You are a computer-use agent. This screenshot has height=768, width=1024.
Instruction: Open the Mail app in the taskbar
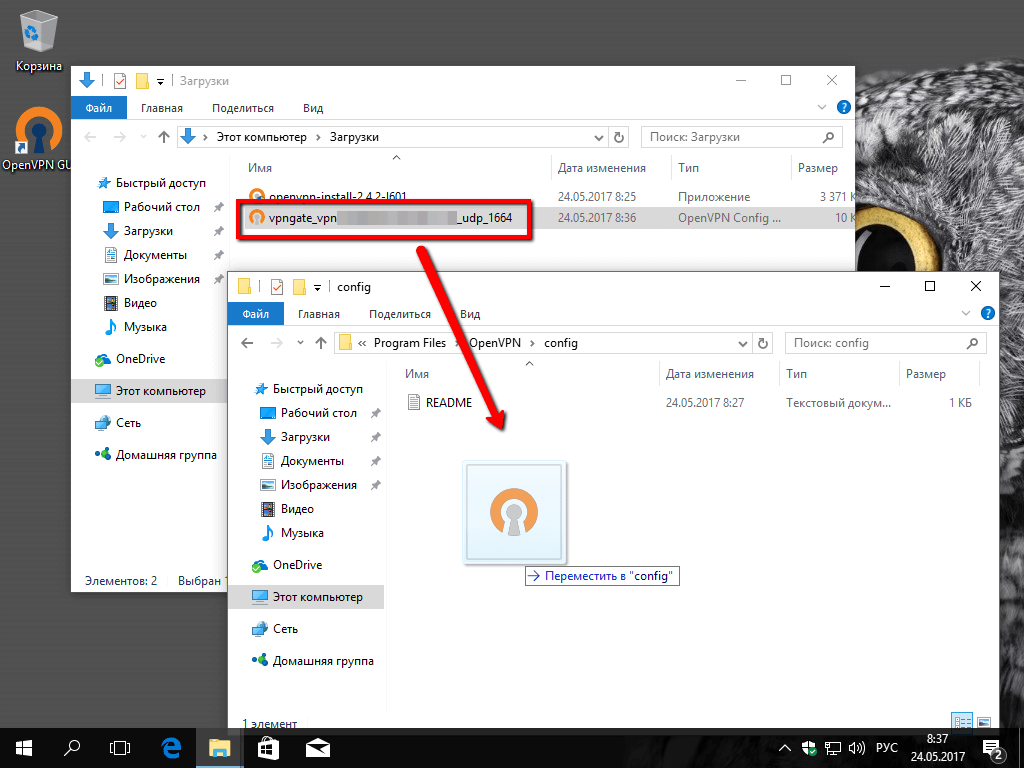318,747
